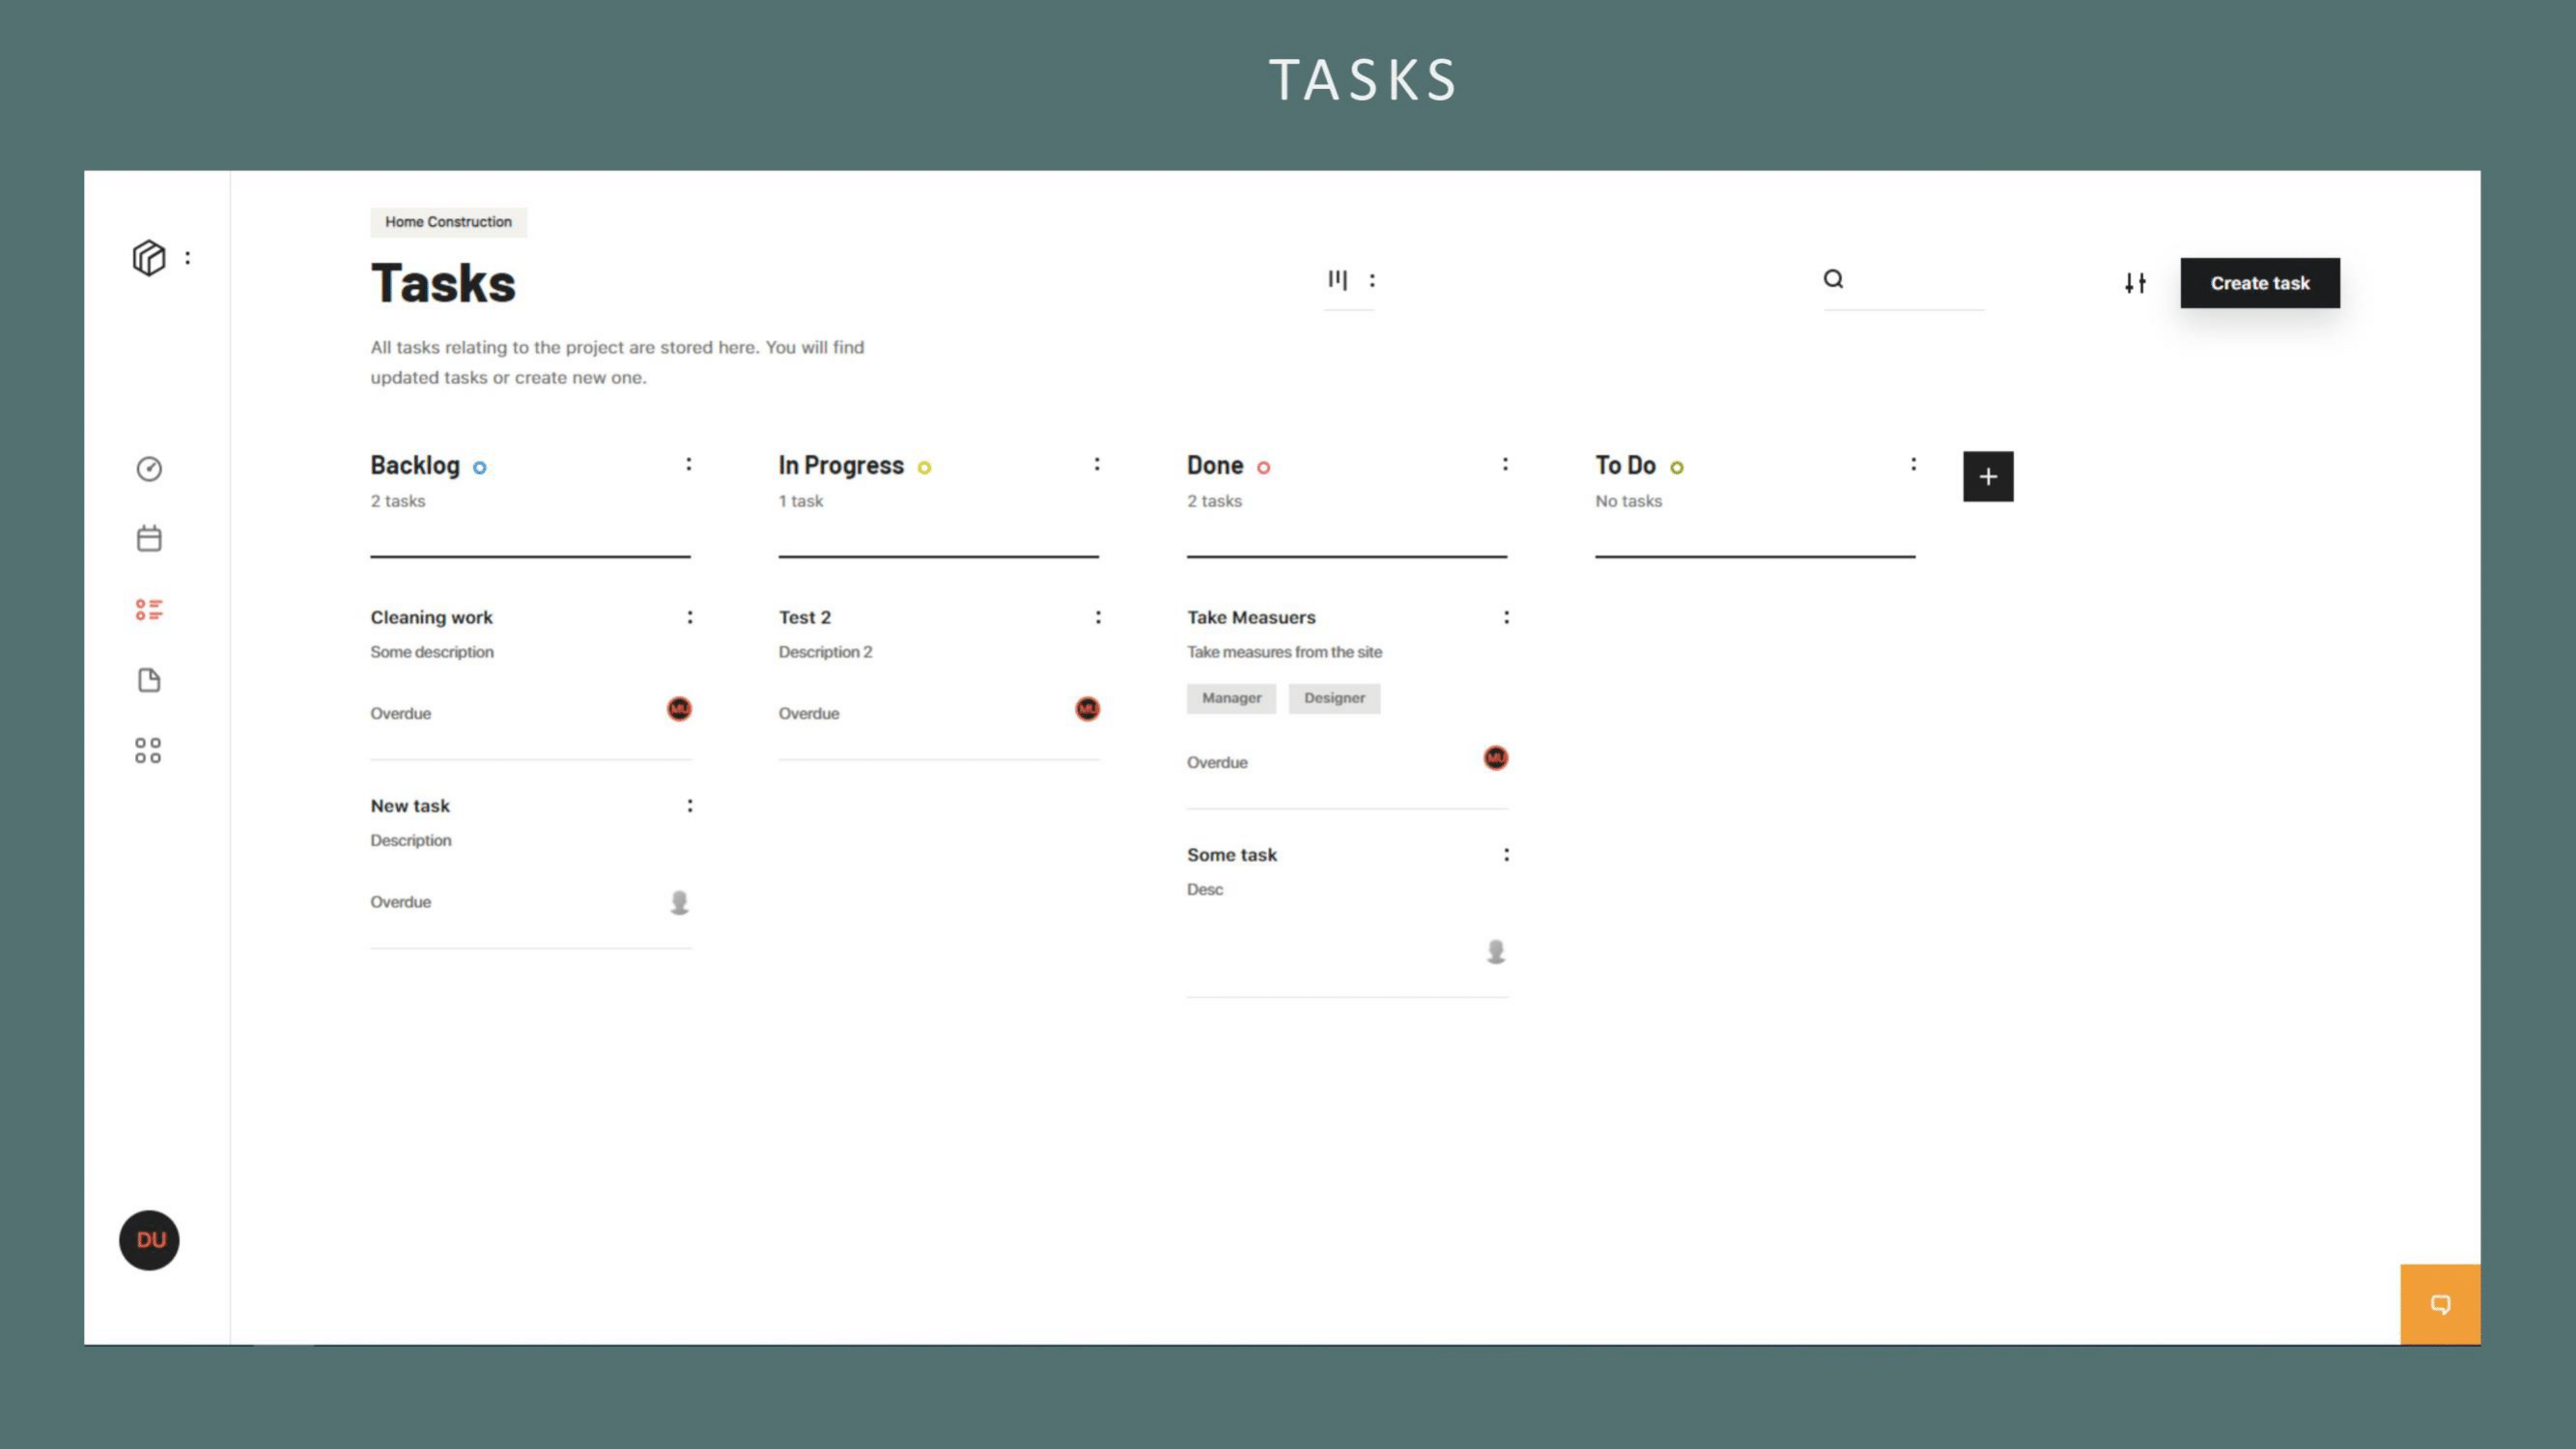
Task: Click the To Do column title
Action: pyautogui.click(x=1625, y=465)
